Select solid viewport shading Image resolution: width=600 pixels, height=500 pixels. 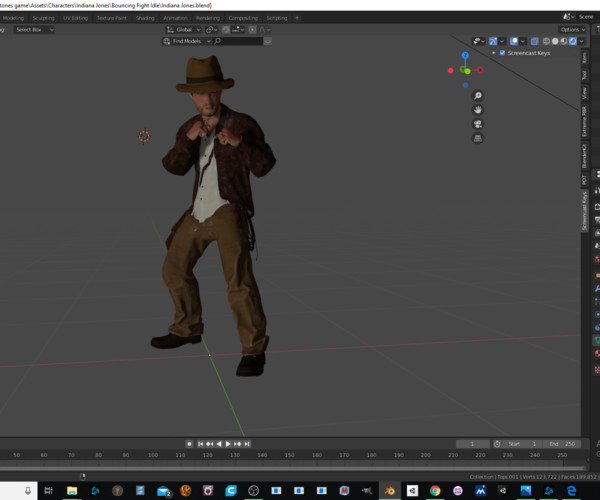click(555, 41)
